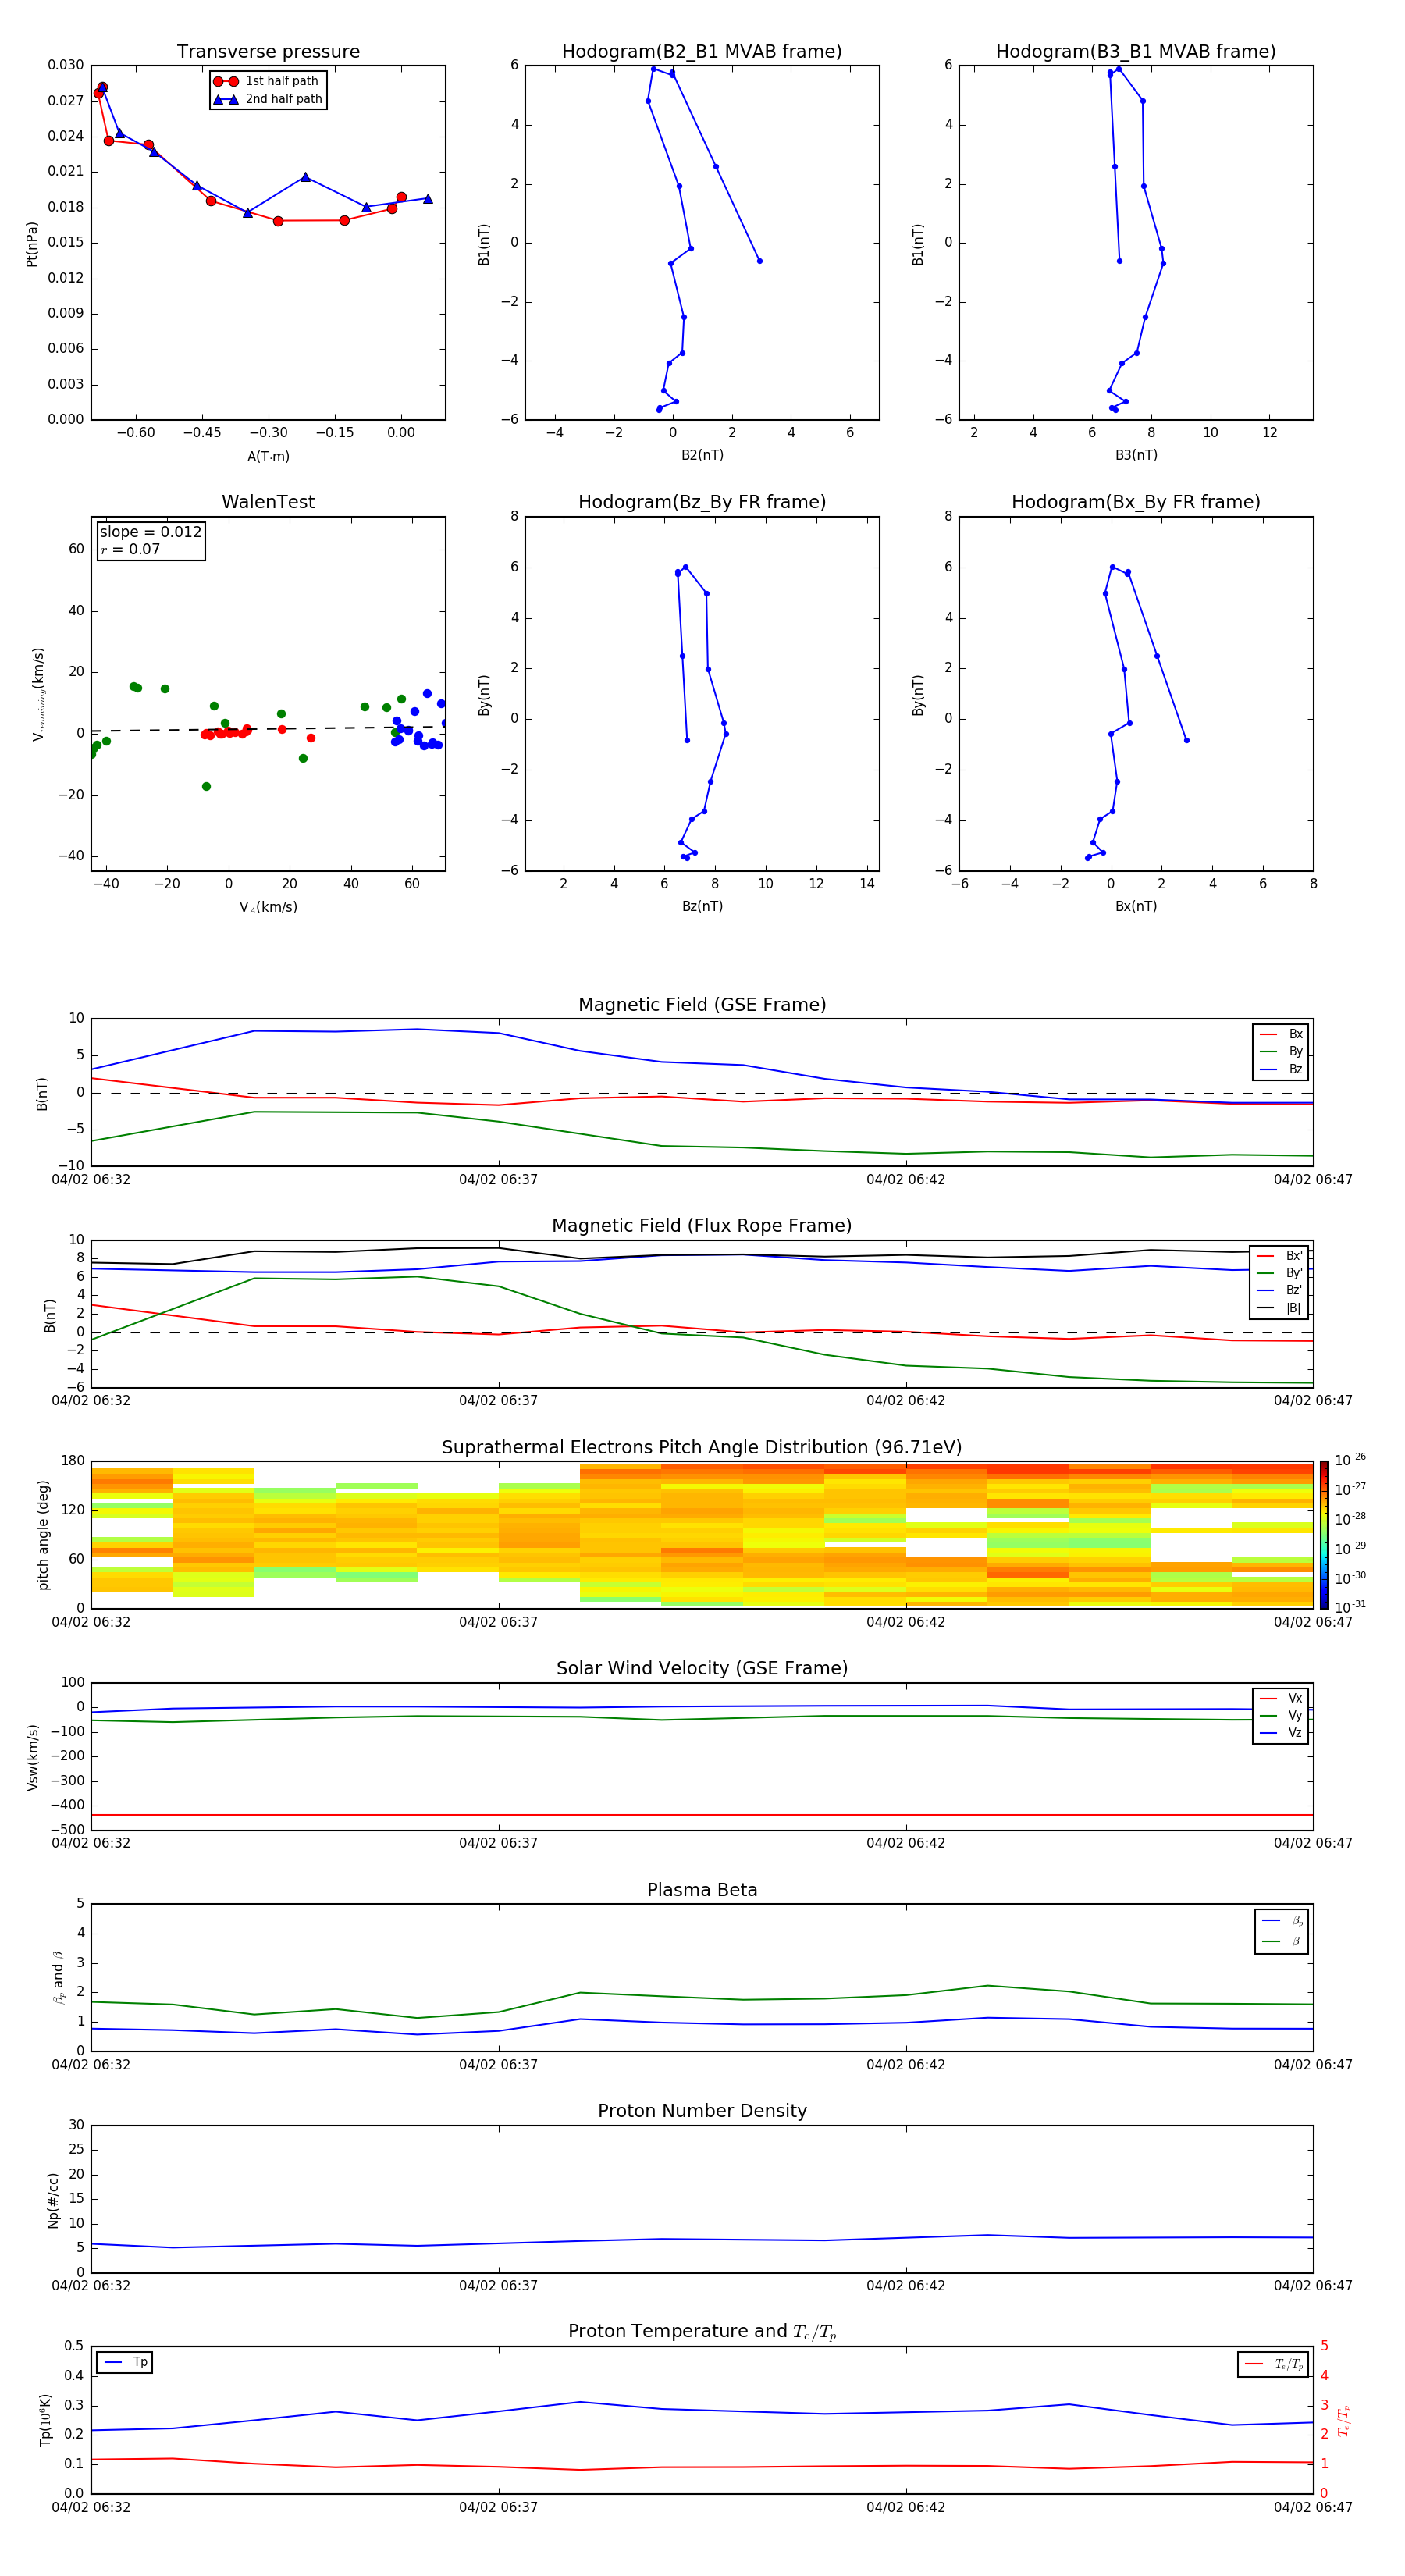Click 'Hodogram(Bz_By FR frame)' title
Image resolution: width=1405 pixels, height=2576 pixels.
pos(702,502)
